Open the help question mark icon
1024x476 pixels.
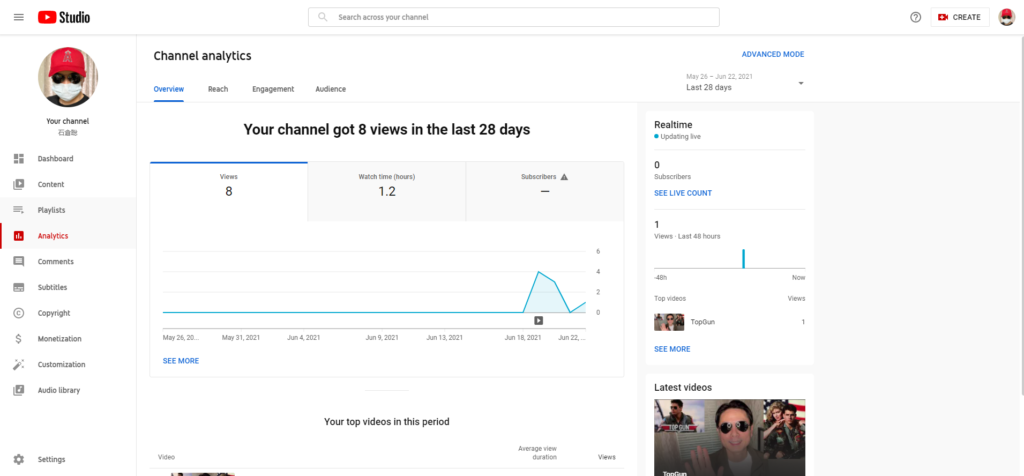(915, 17)
